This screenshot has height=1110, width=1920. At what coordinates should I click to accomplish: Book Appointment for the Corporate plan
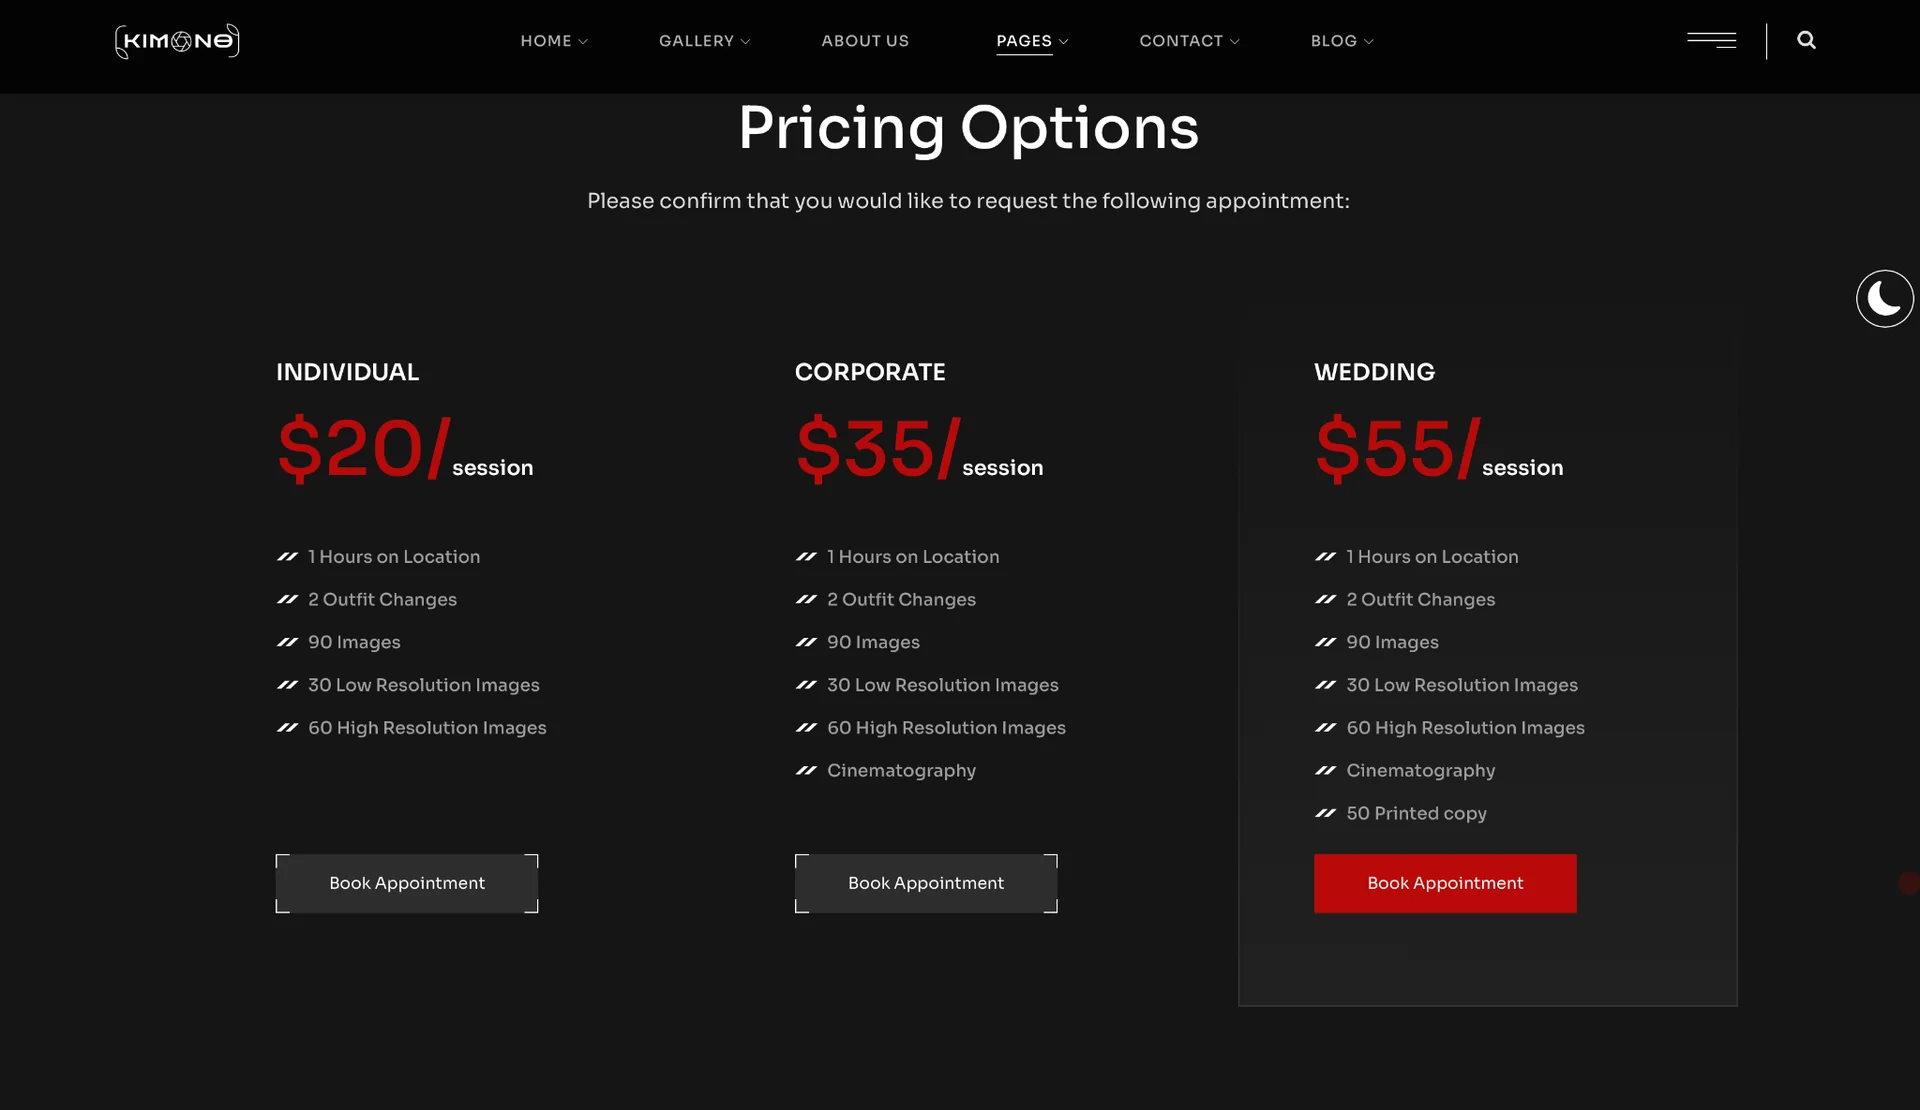(x=926, y=883)
